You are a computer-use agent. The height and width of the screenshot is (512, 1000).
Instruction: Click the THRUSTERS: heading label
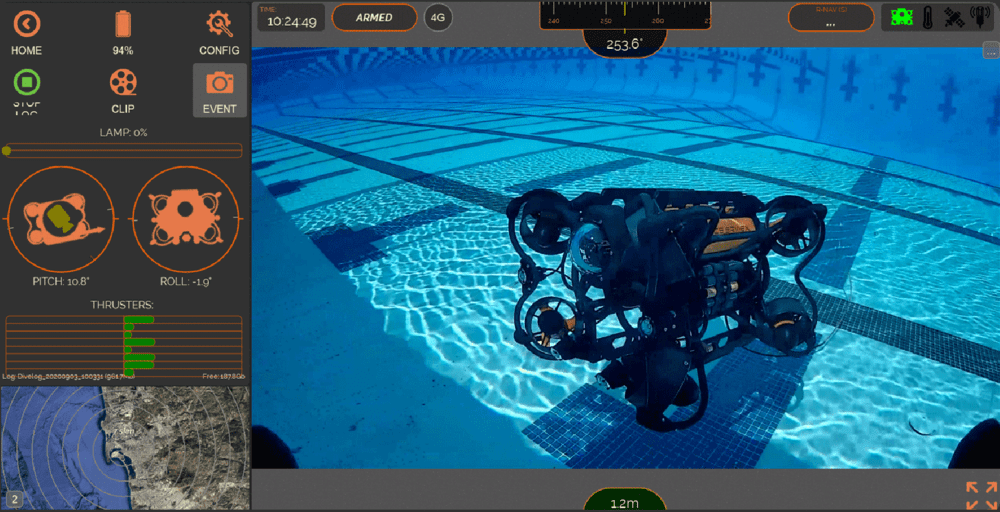tap(124, 305)
